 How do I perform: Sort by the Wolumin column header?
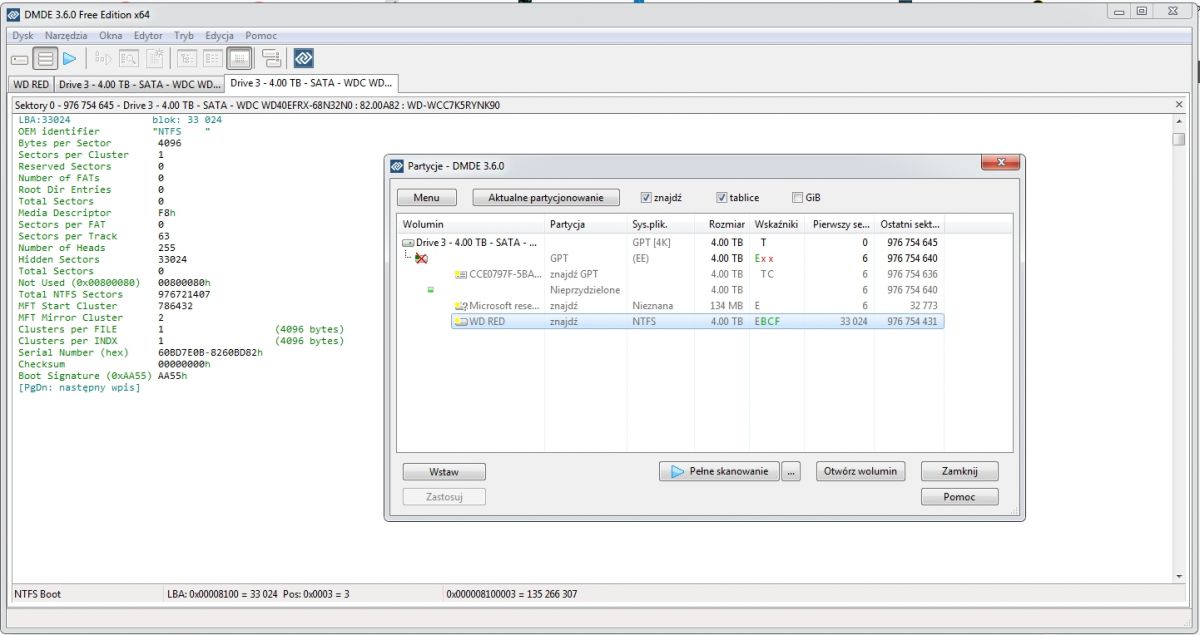click(470, 225)
